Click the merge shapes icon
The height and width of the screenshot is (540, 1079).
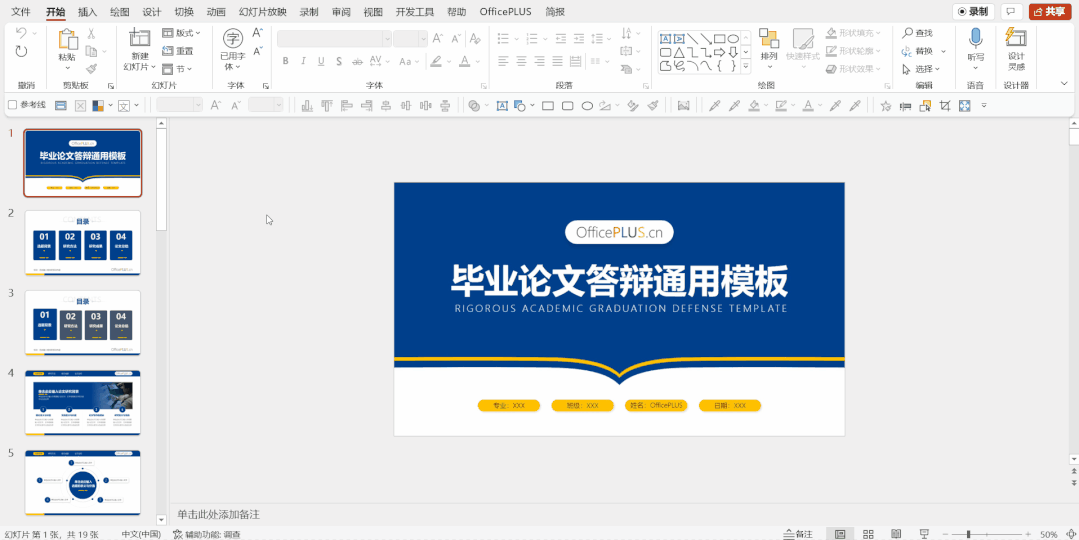(474, 105)
